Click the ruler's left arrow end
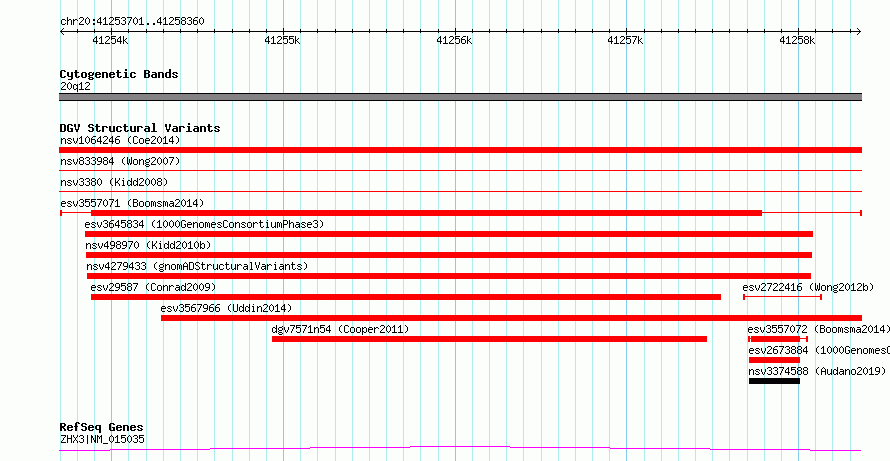The width and height of the screenshot is (890, 461). [x=62, y=32]
